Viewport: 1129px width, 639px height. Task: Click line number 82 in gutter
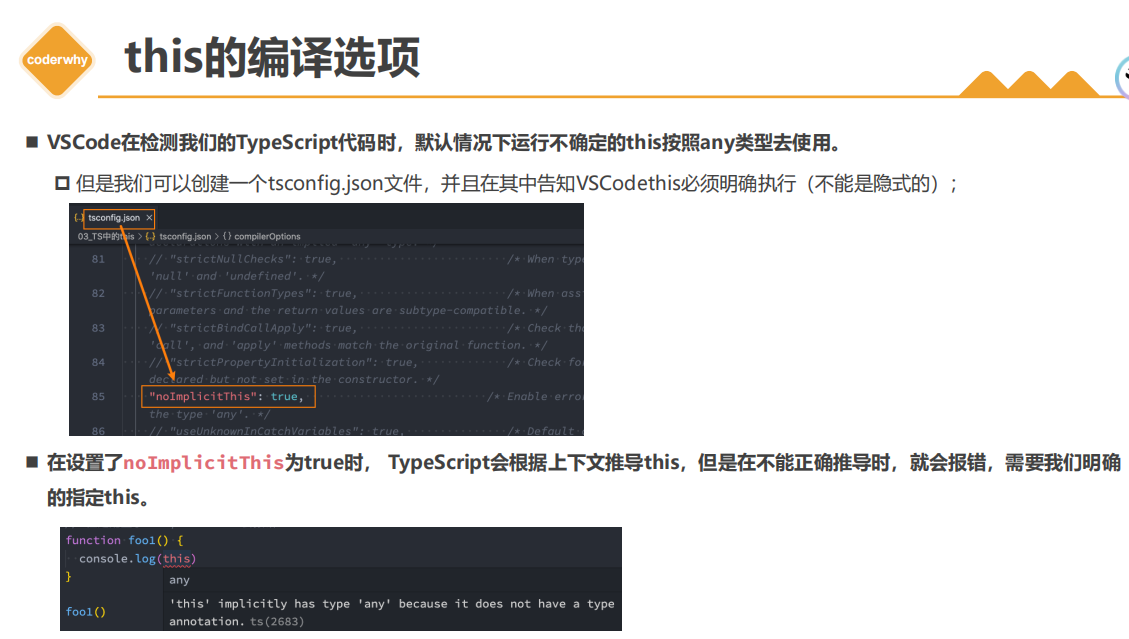click(98, 293)
